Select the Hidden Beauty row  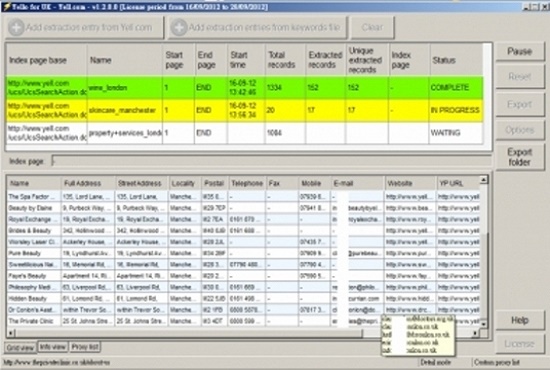point(243,298)
